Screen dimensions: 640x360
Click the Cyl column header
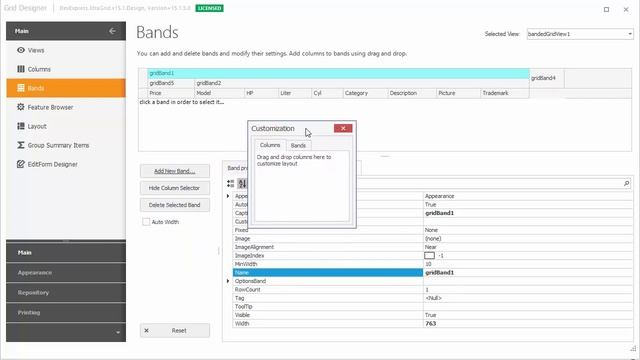[327, 93]
